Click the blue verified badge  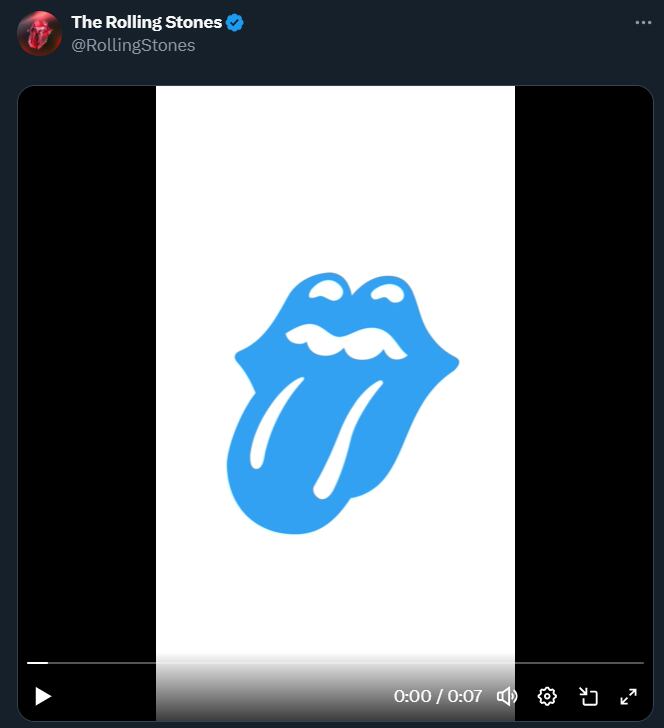coord(235,23)
